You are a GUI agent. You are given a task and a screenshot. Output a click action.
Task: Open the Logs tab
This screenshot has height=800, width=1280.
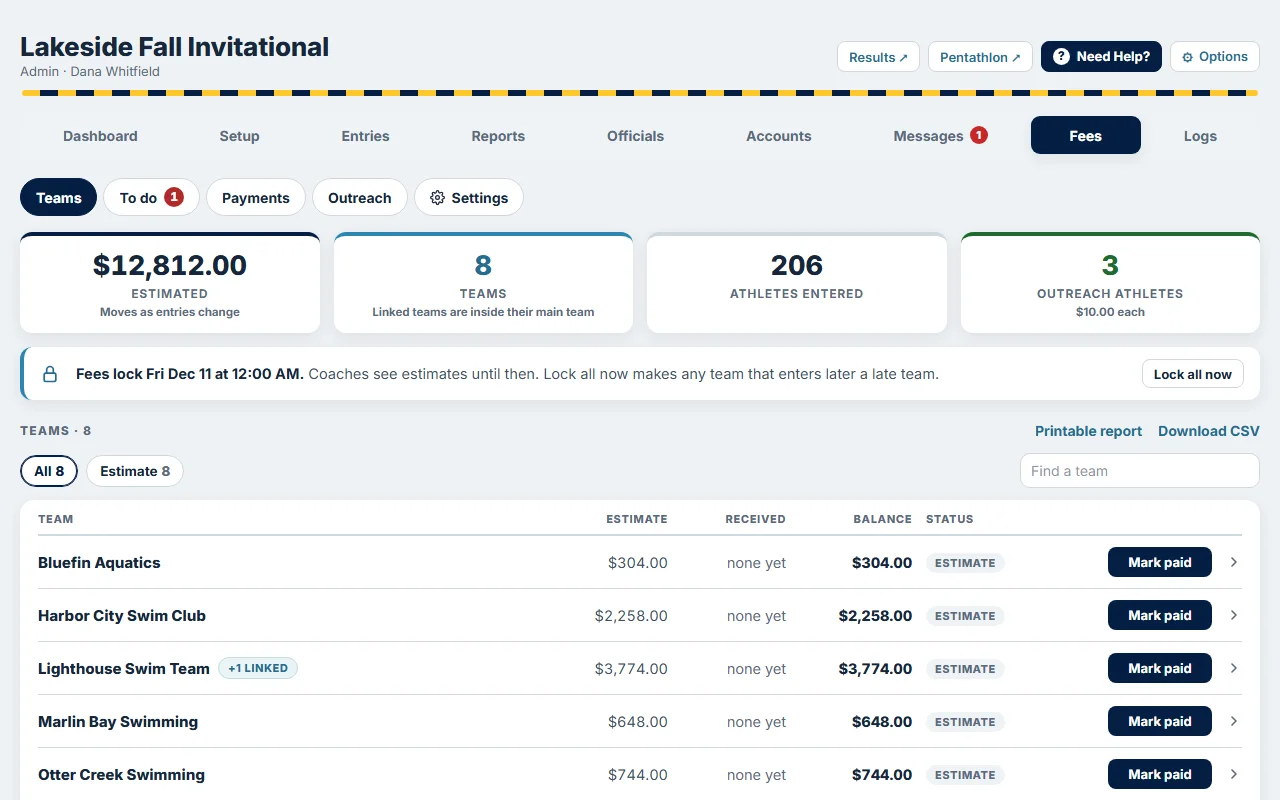point(1200,136)
